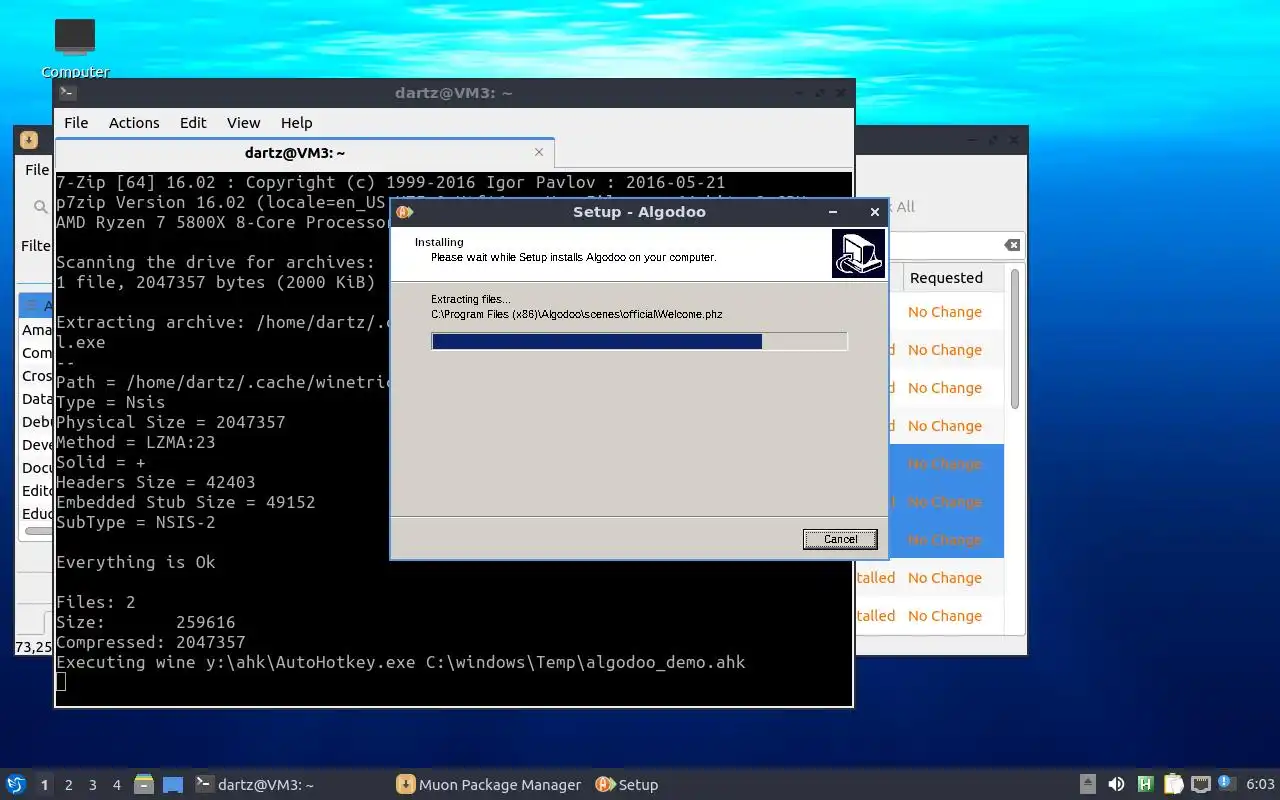Switch to virtual desktop 2
This screenshot has height=800, width=1280.
tap(68, 785)
